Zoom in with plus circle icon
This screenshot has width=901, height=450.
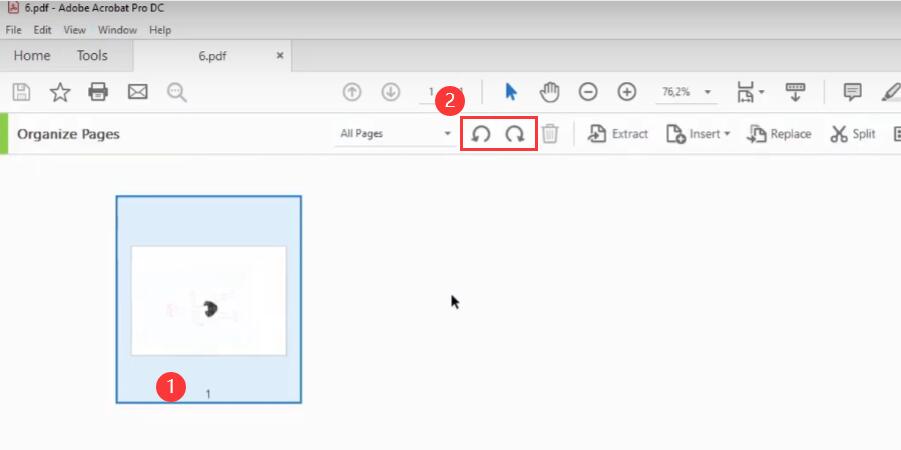pos(627,92)
